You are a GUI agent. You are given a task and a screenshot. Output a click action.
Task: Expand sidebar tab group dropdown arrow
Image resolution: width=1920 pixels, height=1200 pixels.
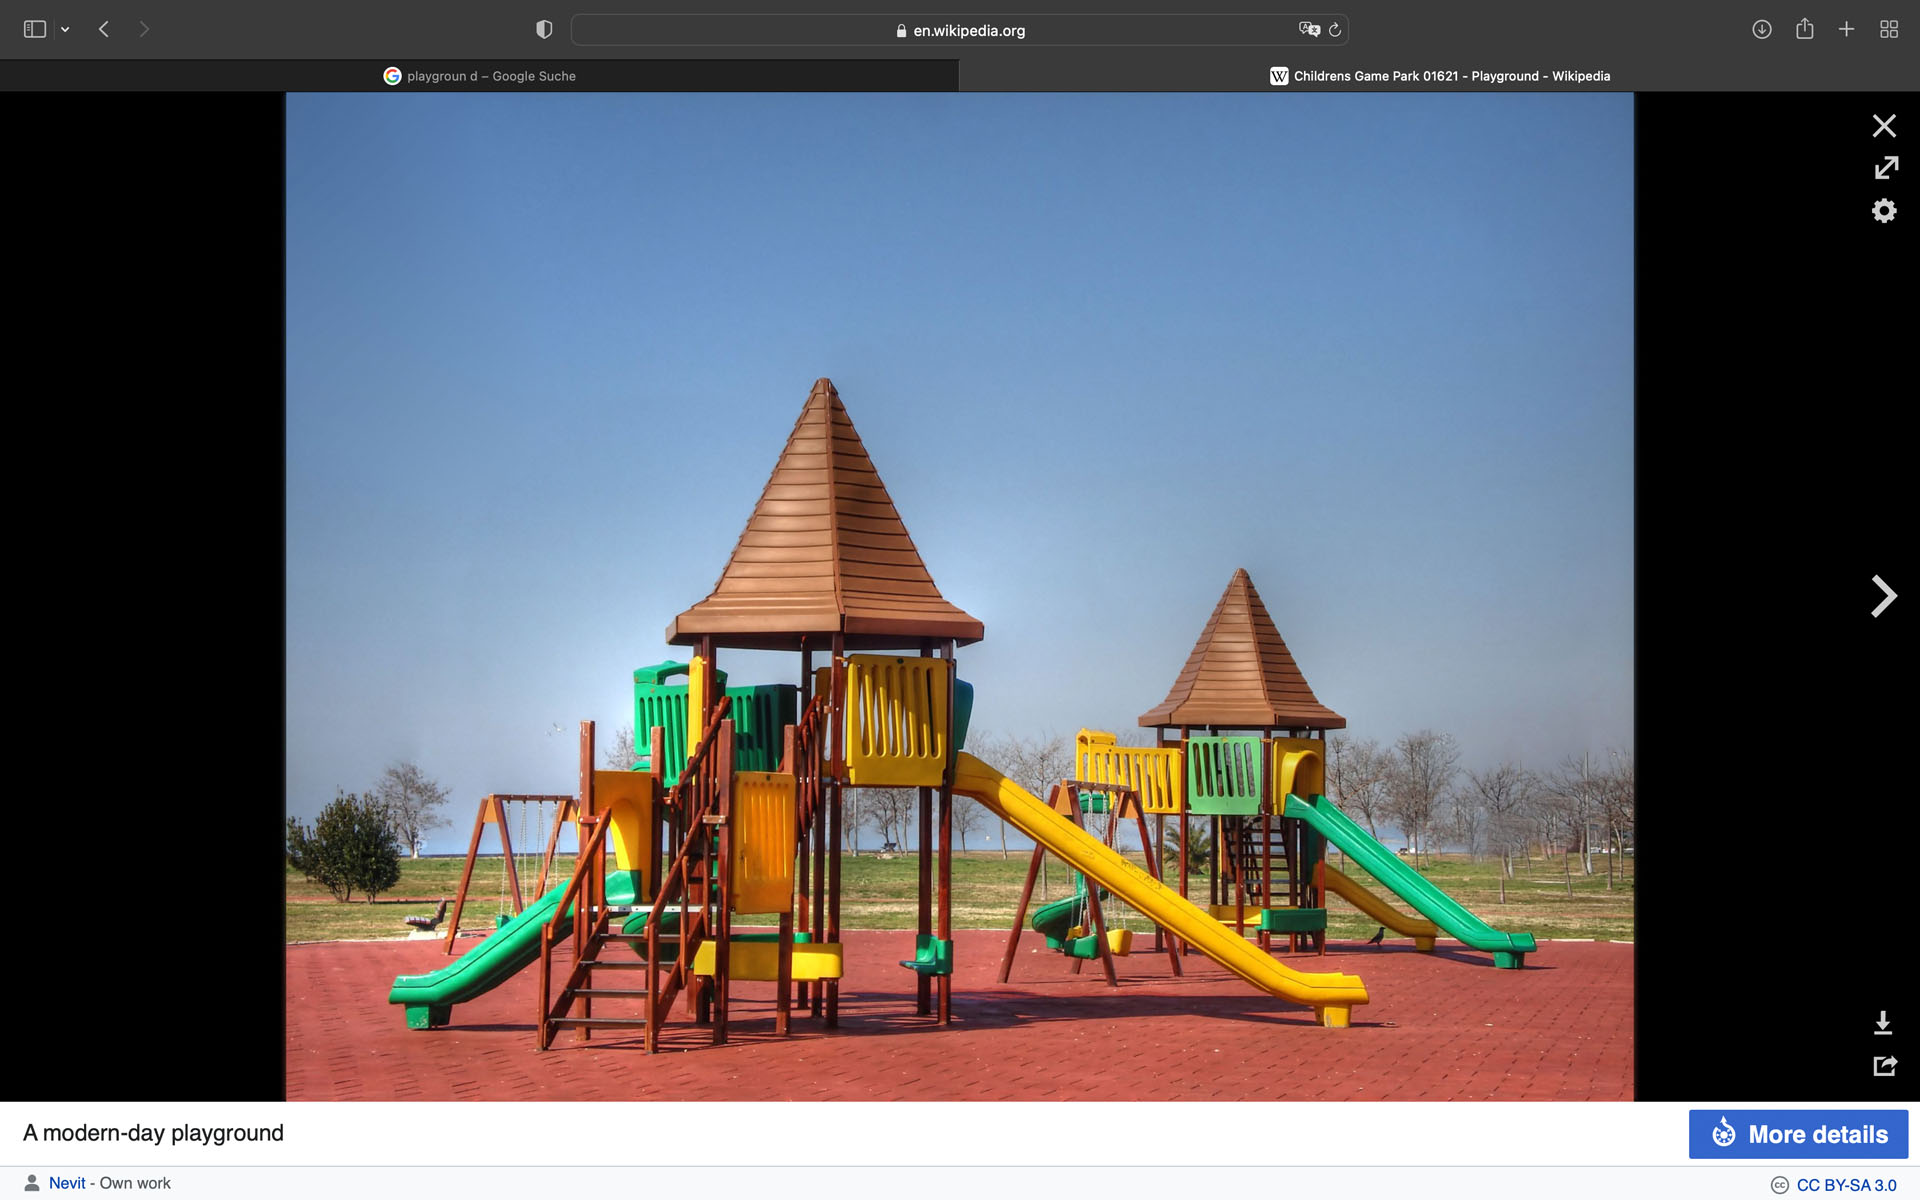click(x=65, y=30)
